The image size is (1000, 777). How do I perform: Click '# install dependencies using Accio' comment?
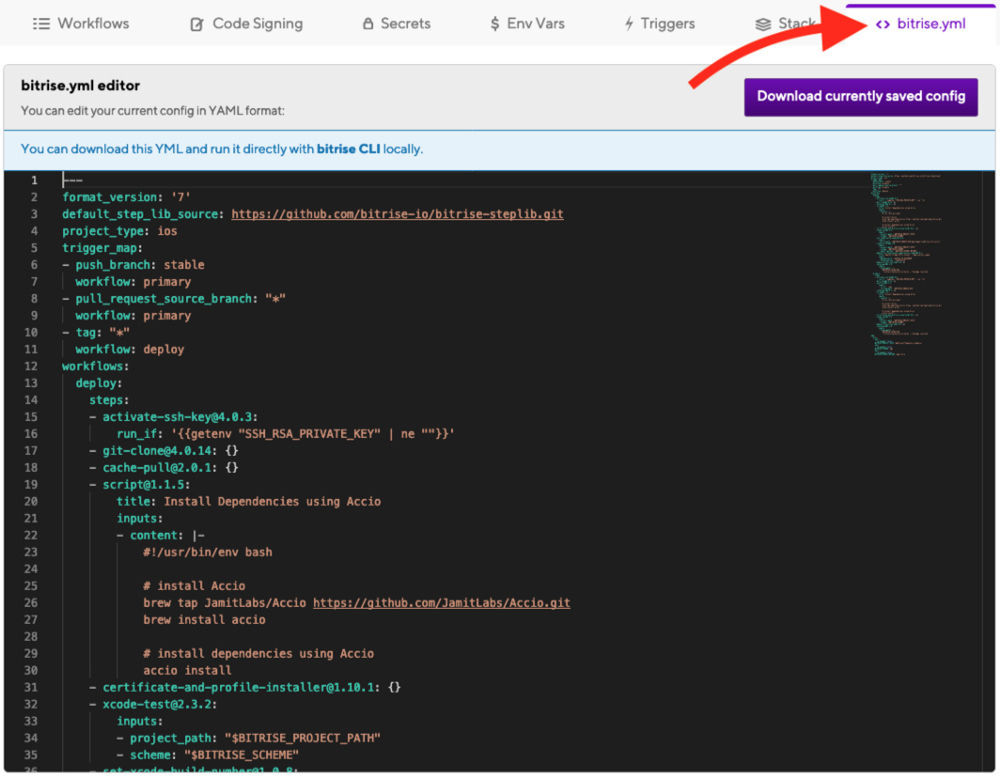tap(258, 653)
